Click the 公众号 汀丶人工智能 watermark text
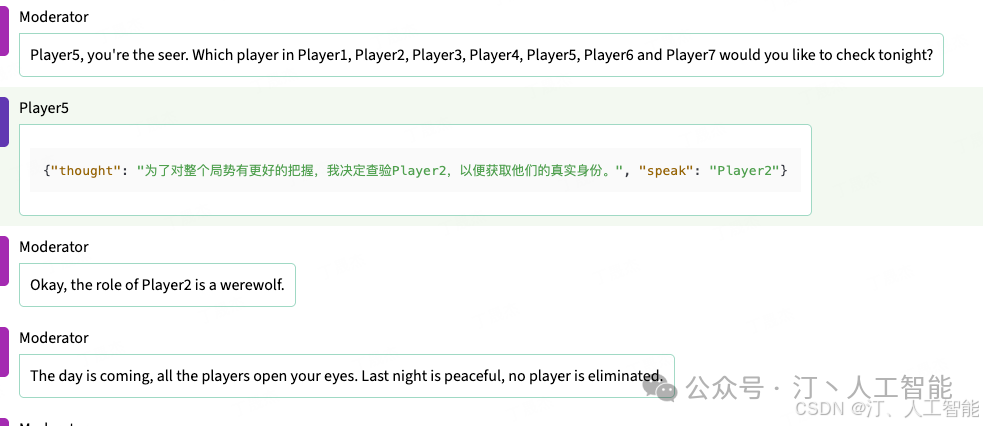This screenshot has width=983, height=426. (820, 386)
